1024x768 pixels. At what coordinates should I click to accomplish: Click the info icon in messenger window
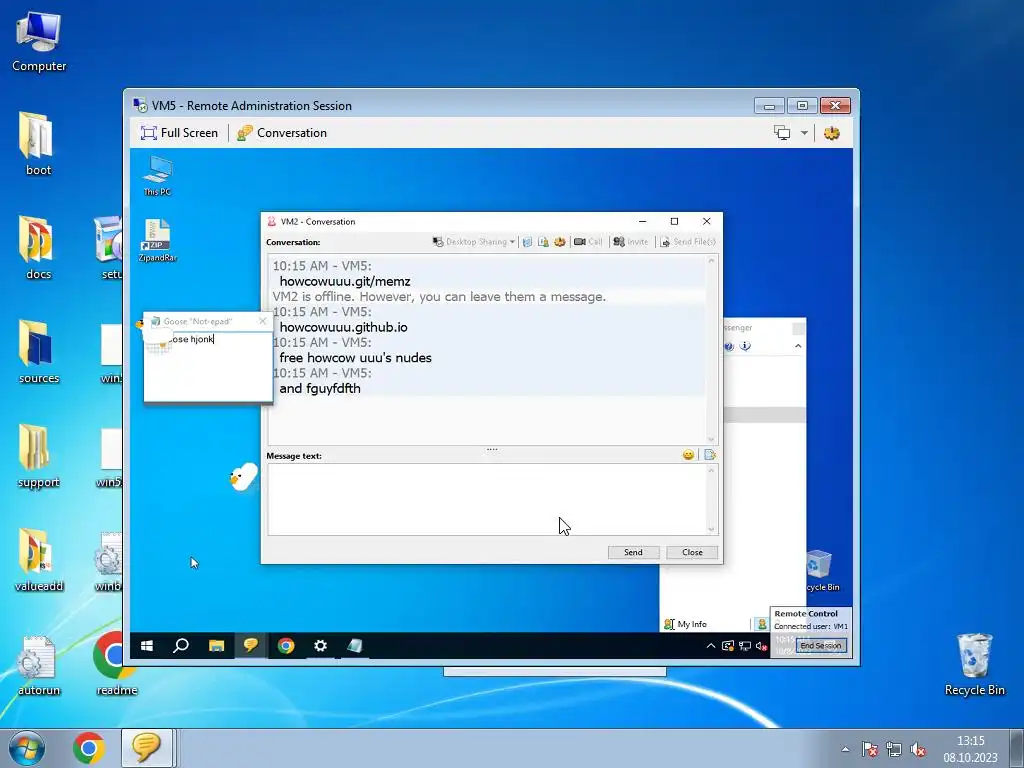(x=745, y=346)
